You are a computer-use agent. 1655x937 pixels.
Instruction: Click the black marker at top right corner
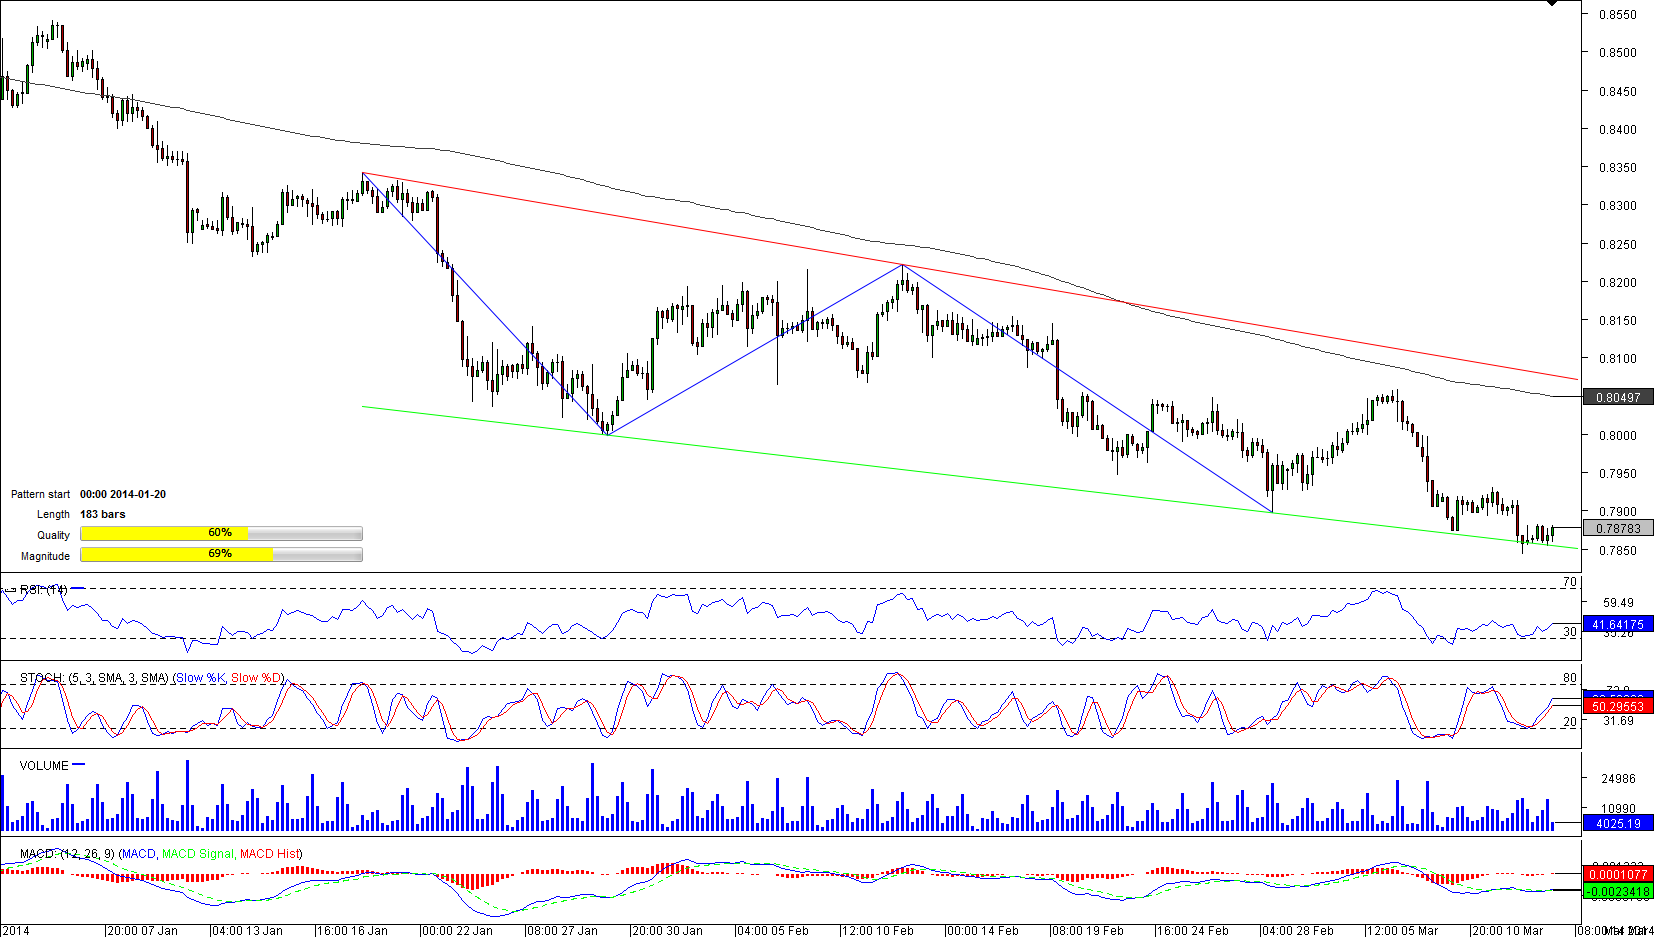pos(1552,3)
